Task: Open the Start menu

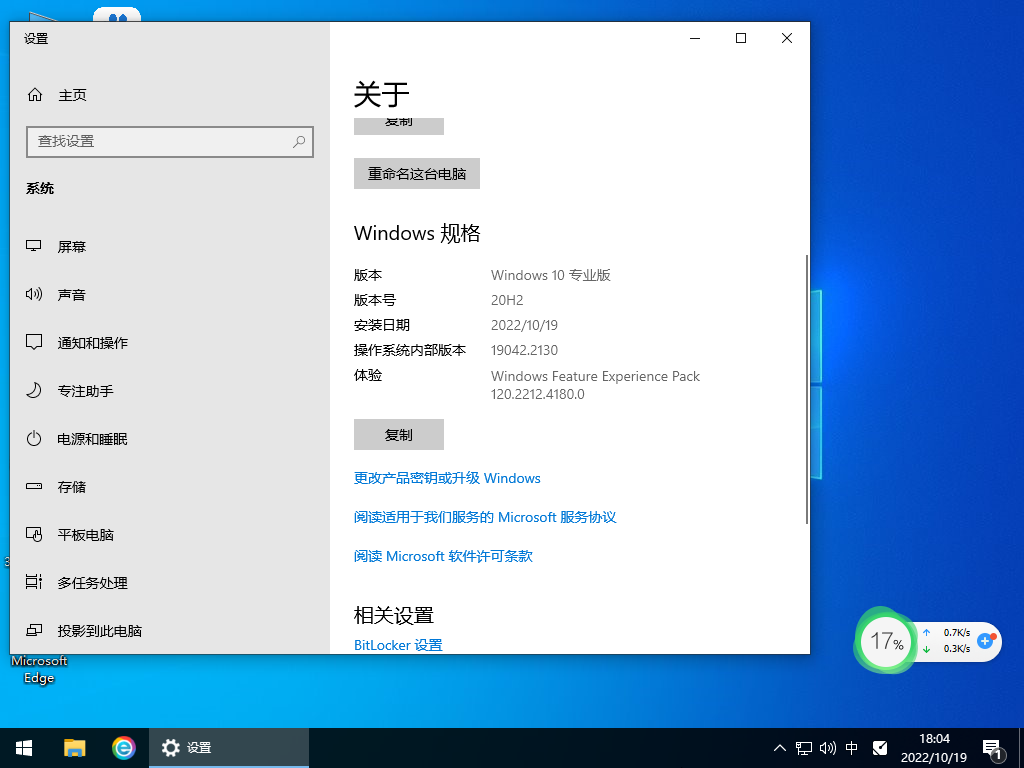Action: coord(23,747)
